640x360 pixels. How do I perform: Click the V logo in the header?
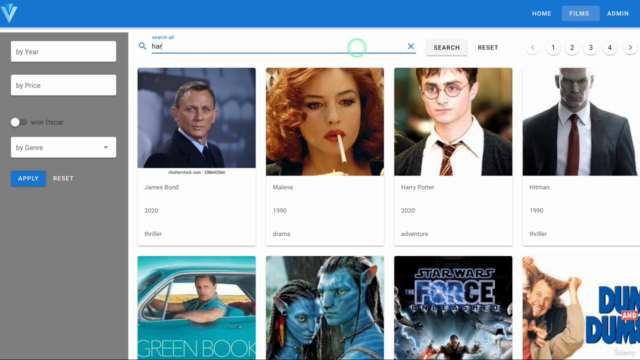[x=9, y=13]
